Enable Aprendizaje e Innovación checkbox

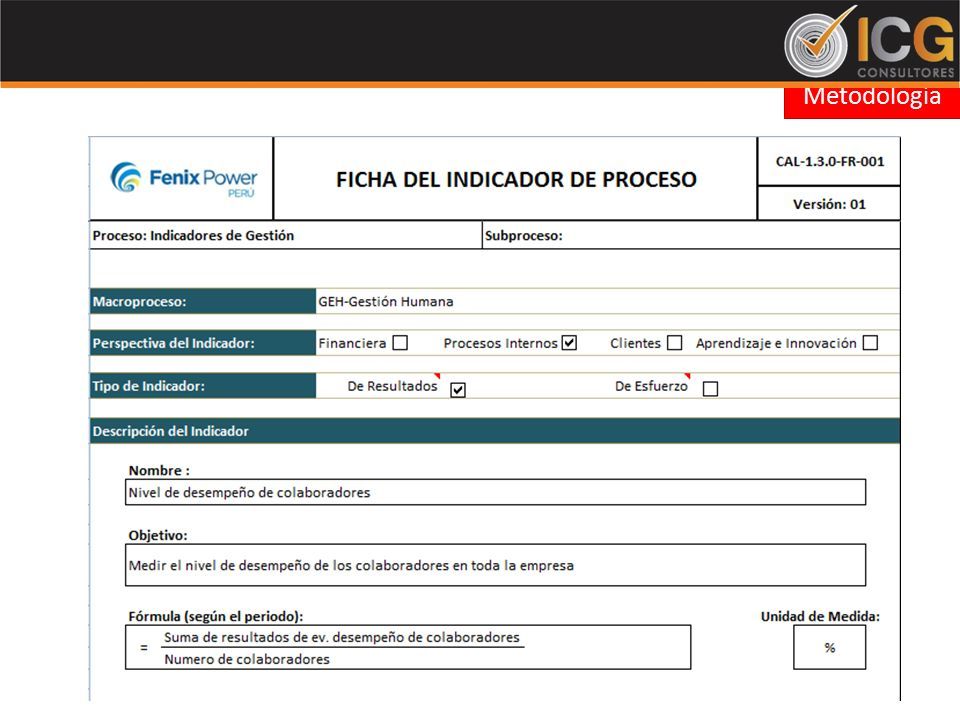pyautogui.click(x=870, y=343)
